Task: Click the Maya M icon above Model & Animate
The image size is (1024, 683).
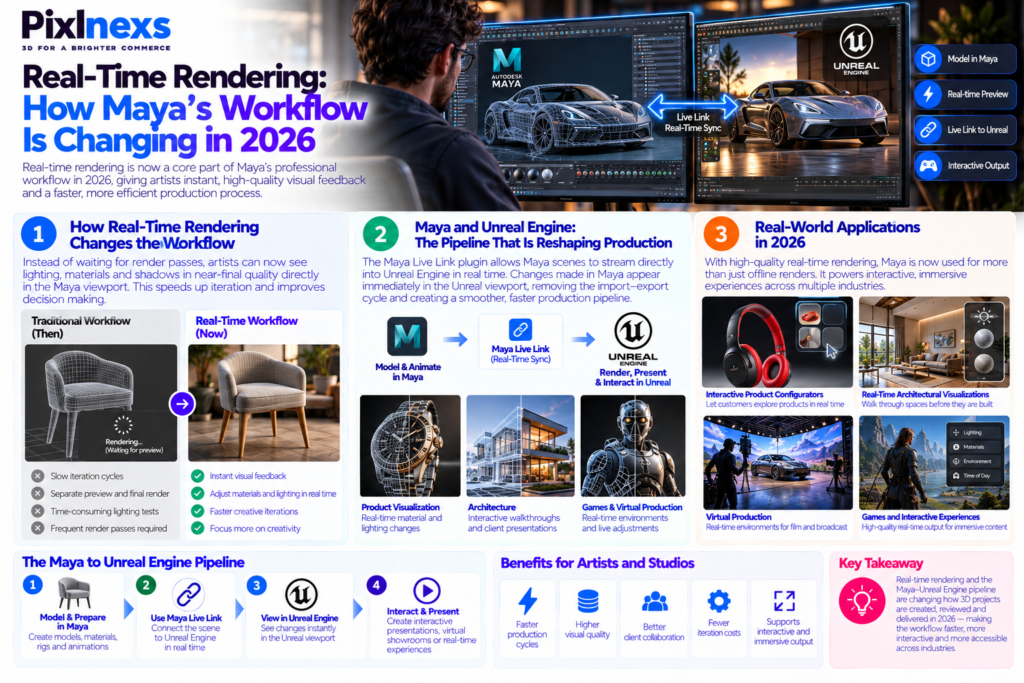Action: click(408, 336)
